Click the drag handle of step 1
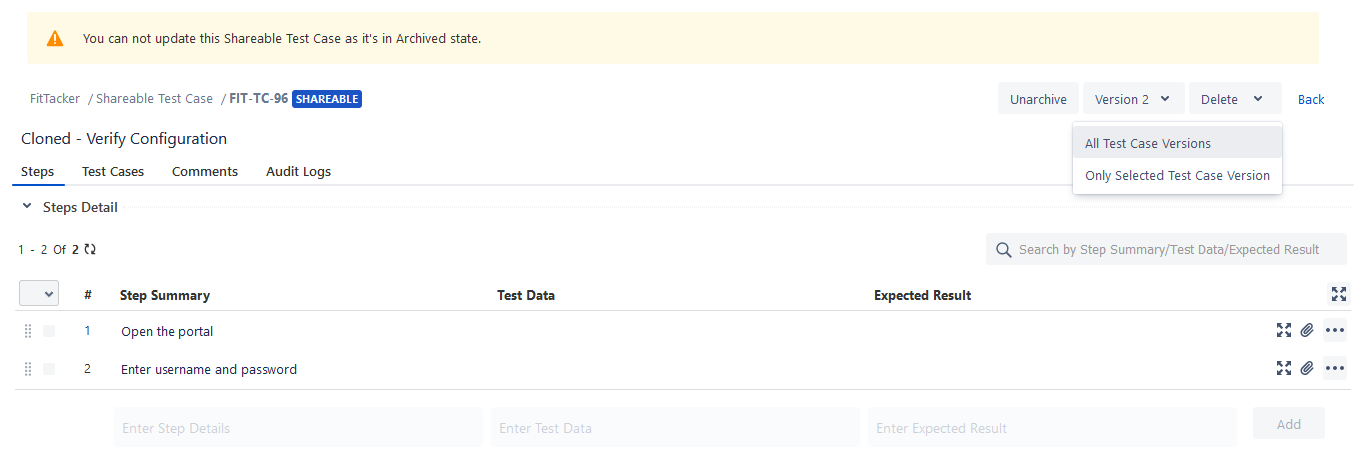Image resolution: width=1364 pixels, height=472 pixels. click(x=28, y=331)
